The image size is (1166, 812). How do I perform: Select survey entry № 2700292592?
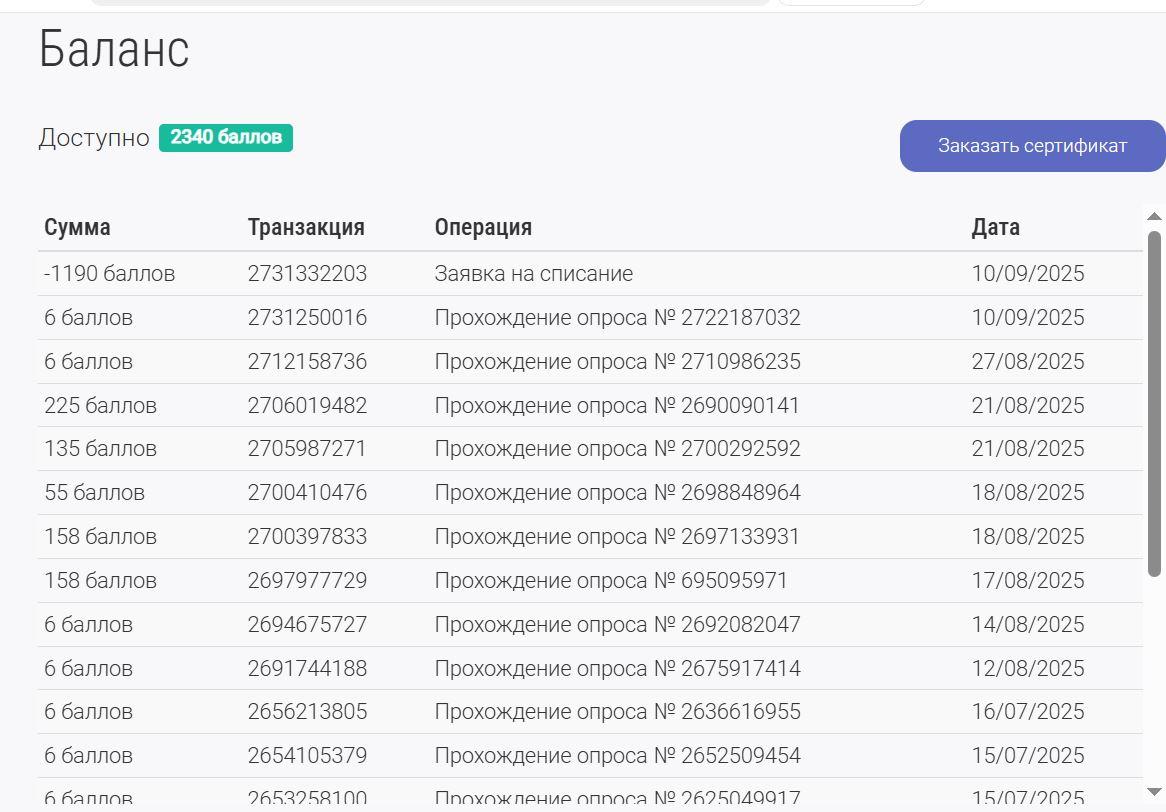pyautogui.click(x=617, y=448)
